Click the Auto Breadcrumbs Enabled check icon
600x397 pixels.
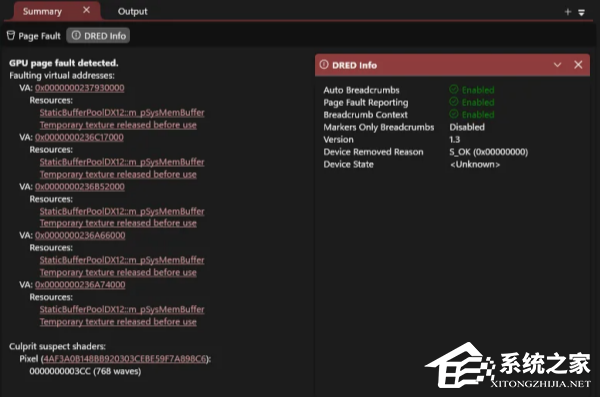coord(454,90)
